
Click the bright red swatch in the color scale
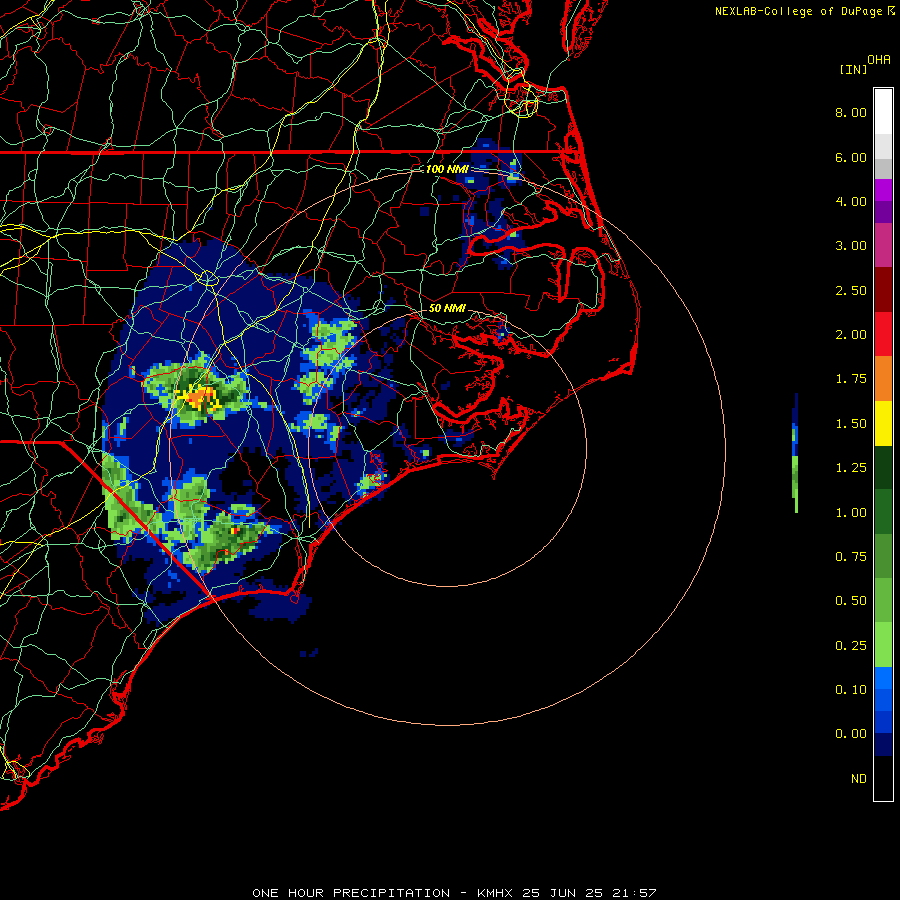click(883, 334)
